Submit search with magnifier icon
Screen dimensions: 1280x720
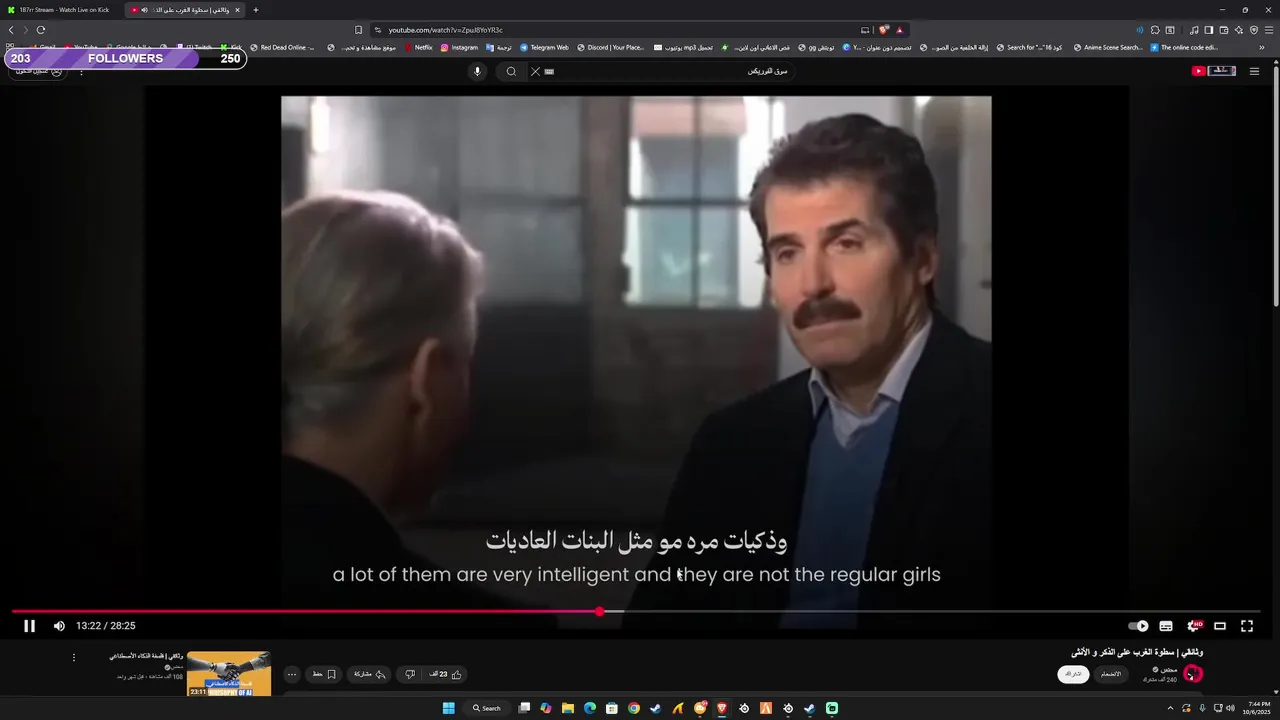[511, 71]
